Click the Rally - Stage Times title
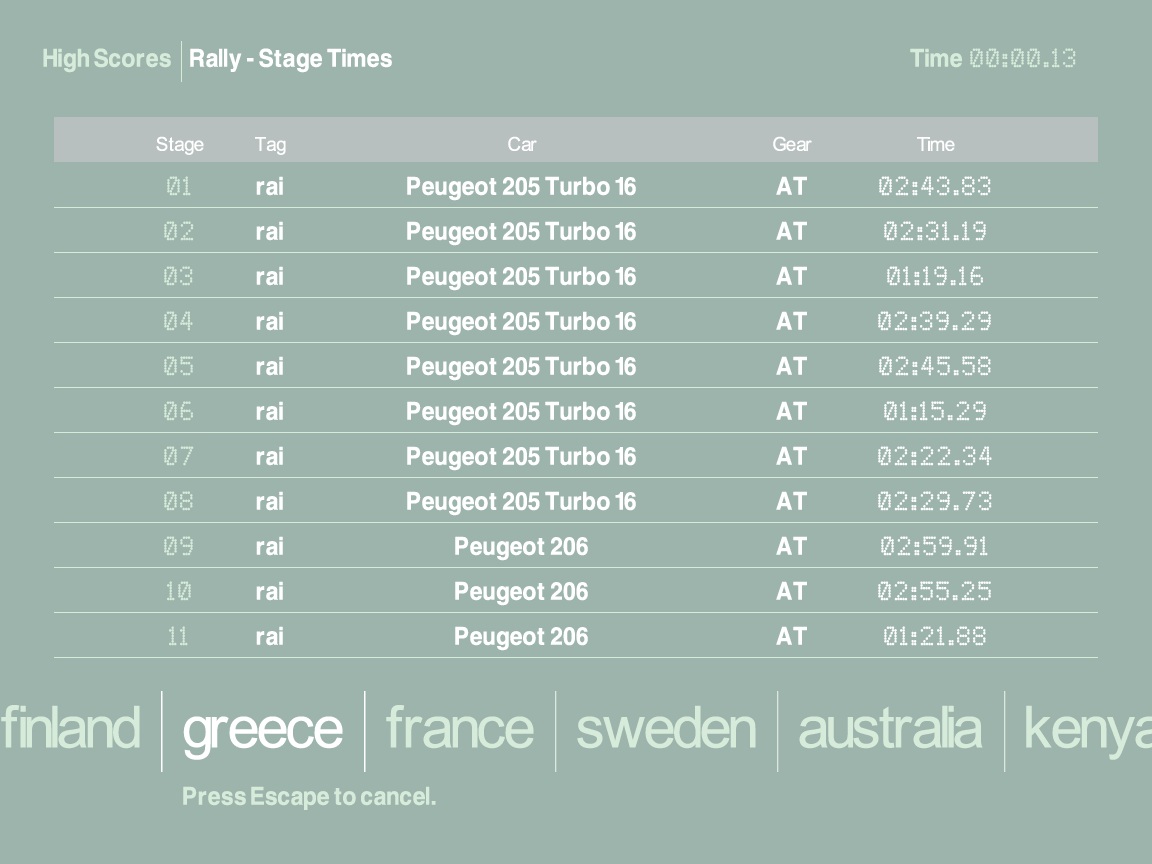1152x864 pixels. point(290,59)
